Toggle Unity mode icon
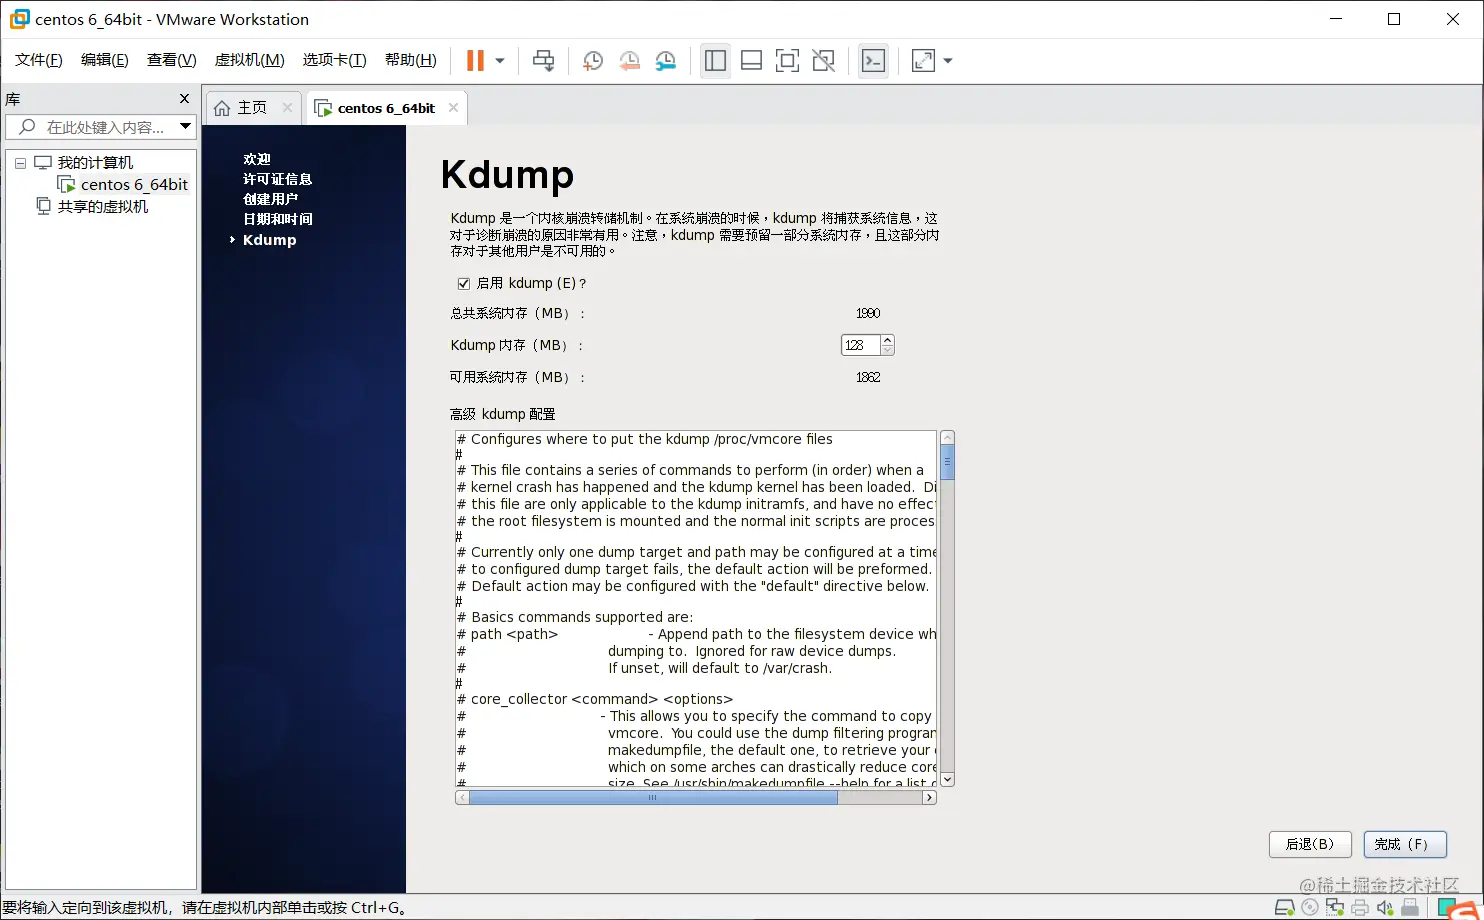Screen dimensions: 1484x920 pos(823,61)
